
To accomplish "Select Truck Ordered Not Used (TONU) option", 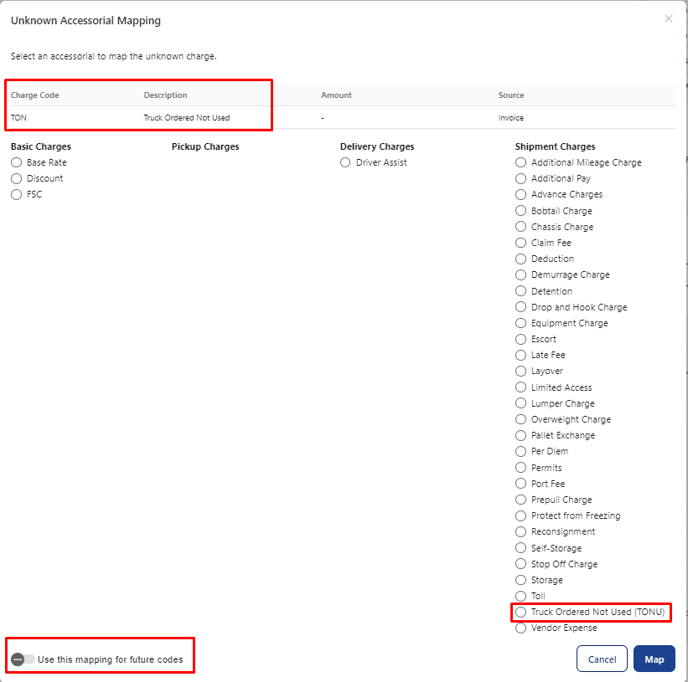I will point(520,612).
